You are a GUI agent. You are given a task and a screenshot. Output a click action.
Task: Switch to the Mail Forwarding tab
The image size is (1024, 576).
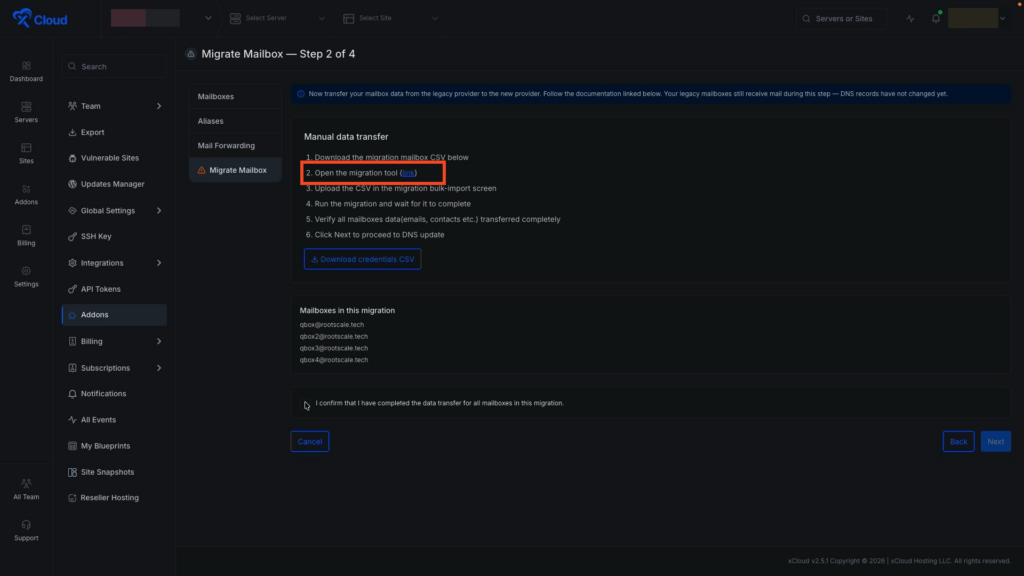235,146
